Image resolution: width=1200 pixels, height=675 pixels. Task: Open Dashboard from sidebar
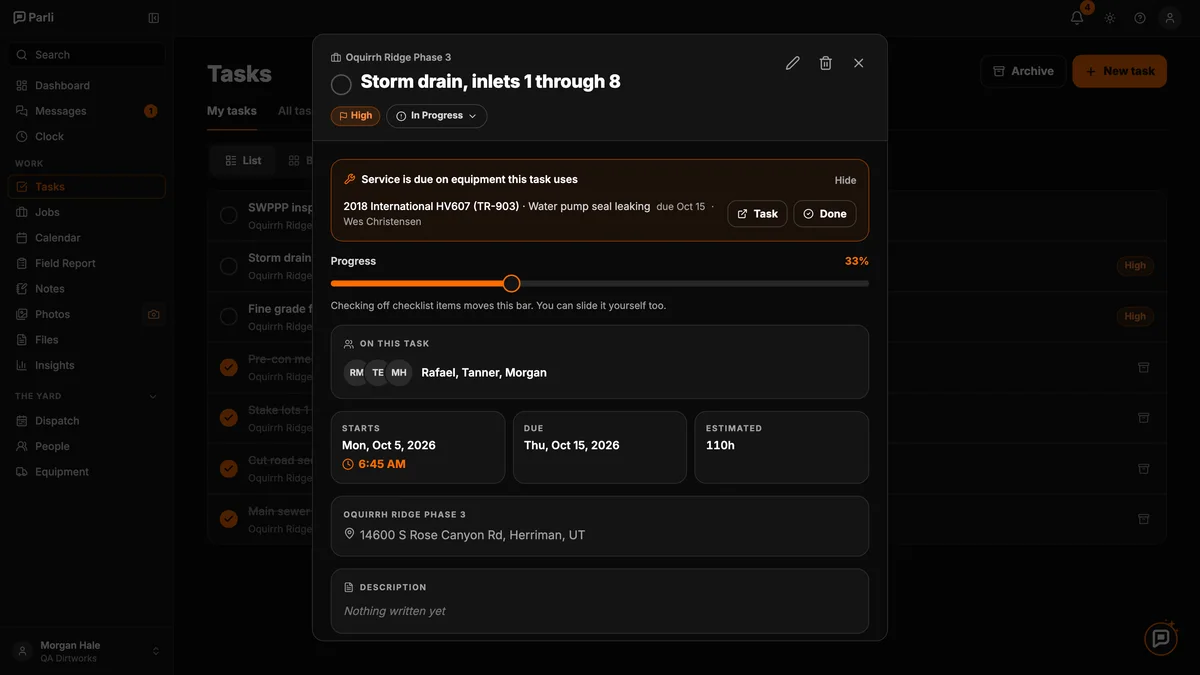point(87,86)
